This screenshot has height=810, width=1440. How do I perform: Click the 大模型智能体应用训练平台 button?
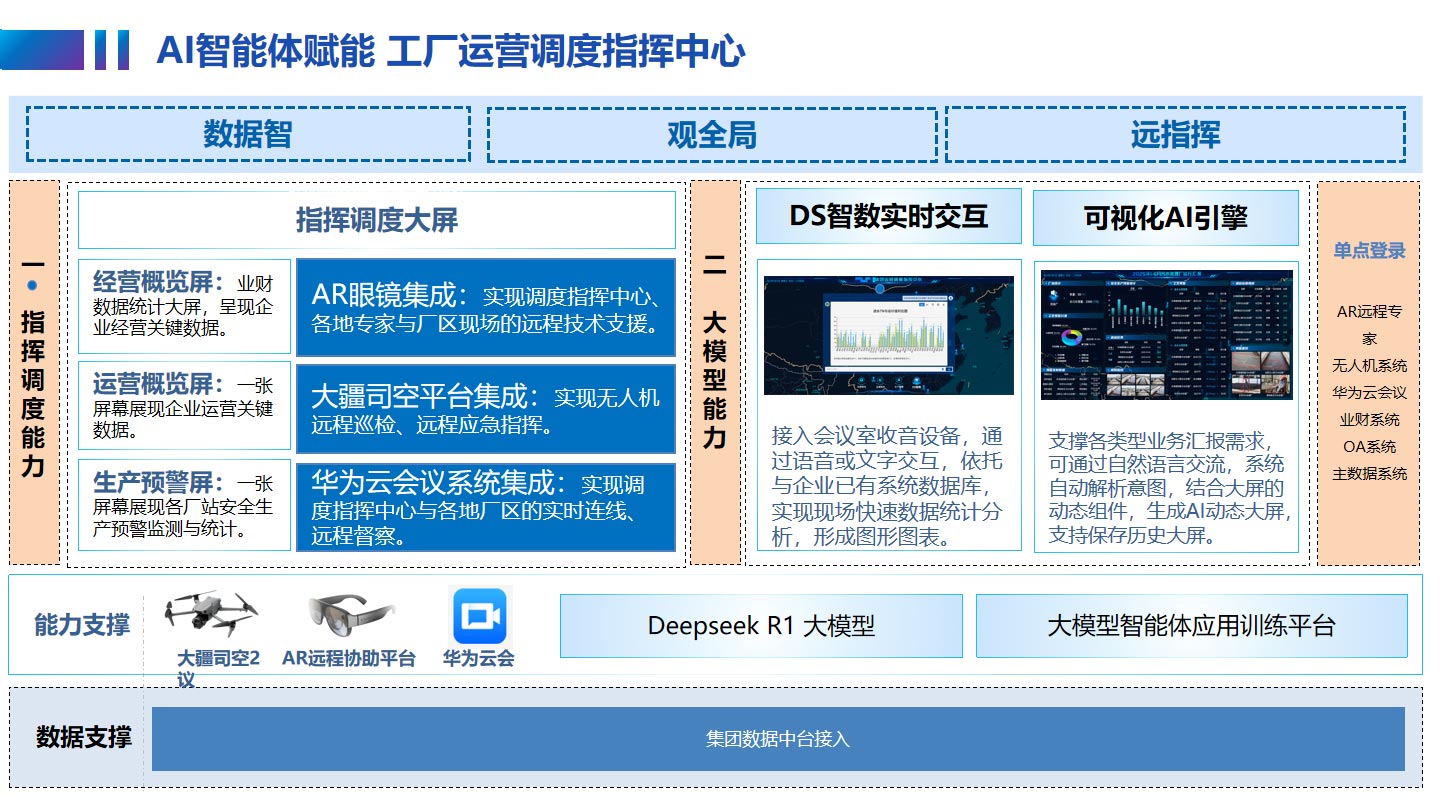coord(1191,626)
